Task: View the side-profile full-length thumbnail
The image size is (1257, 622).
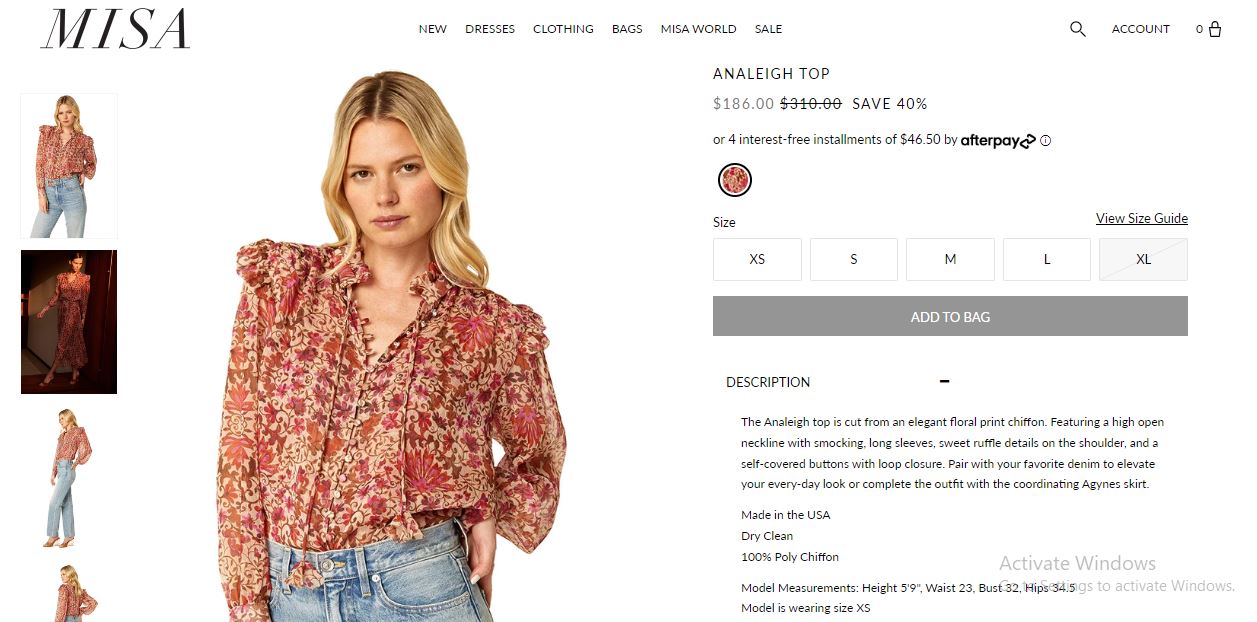Action: (69, 477)
